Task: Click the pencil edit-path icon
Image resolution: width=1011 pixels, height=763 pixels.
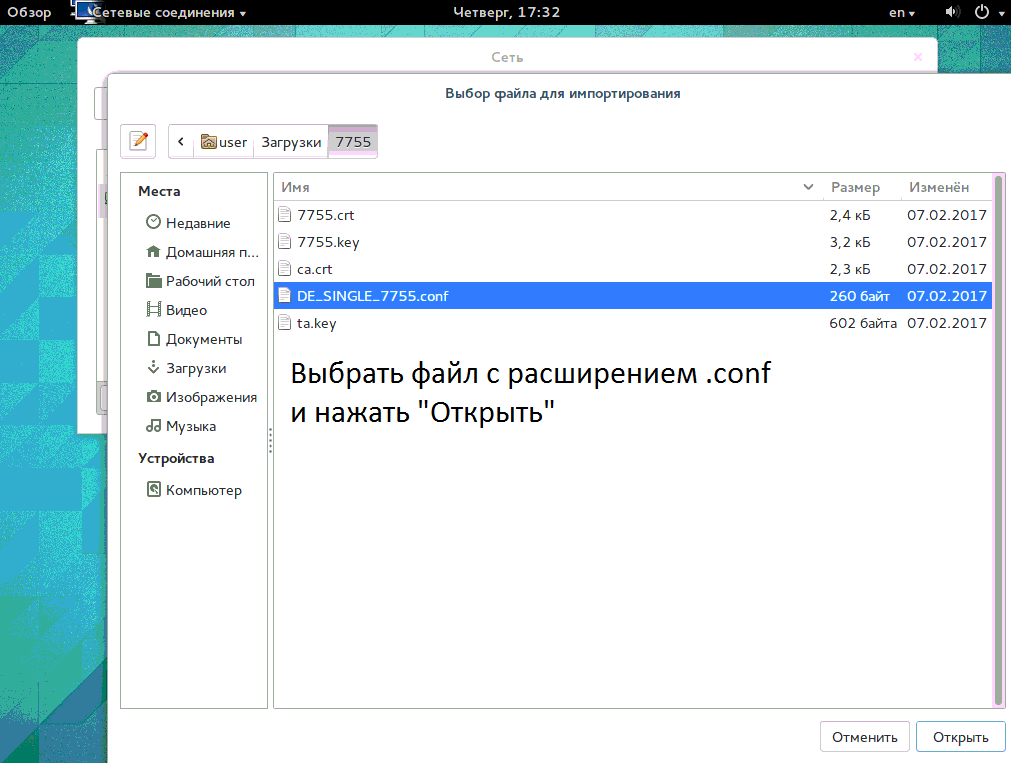Action: [x=138, y=141]
